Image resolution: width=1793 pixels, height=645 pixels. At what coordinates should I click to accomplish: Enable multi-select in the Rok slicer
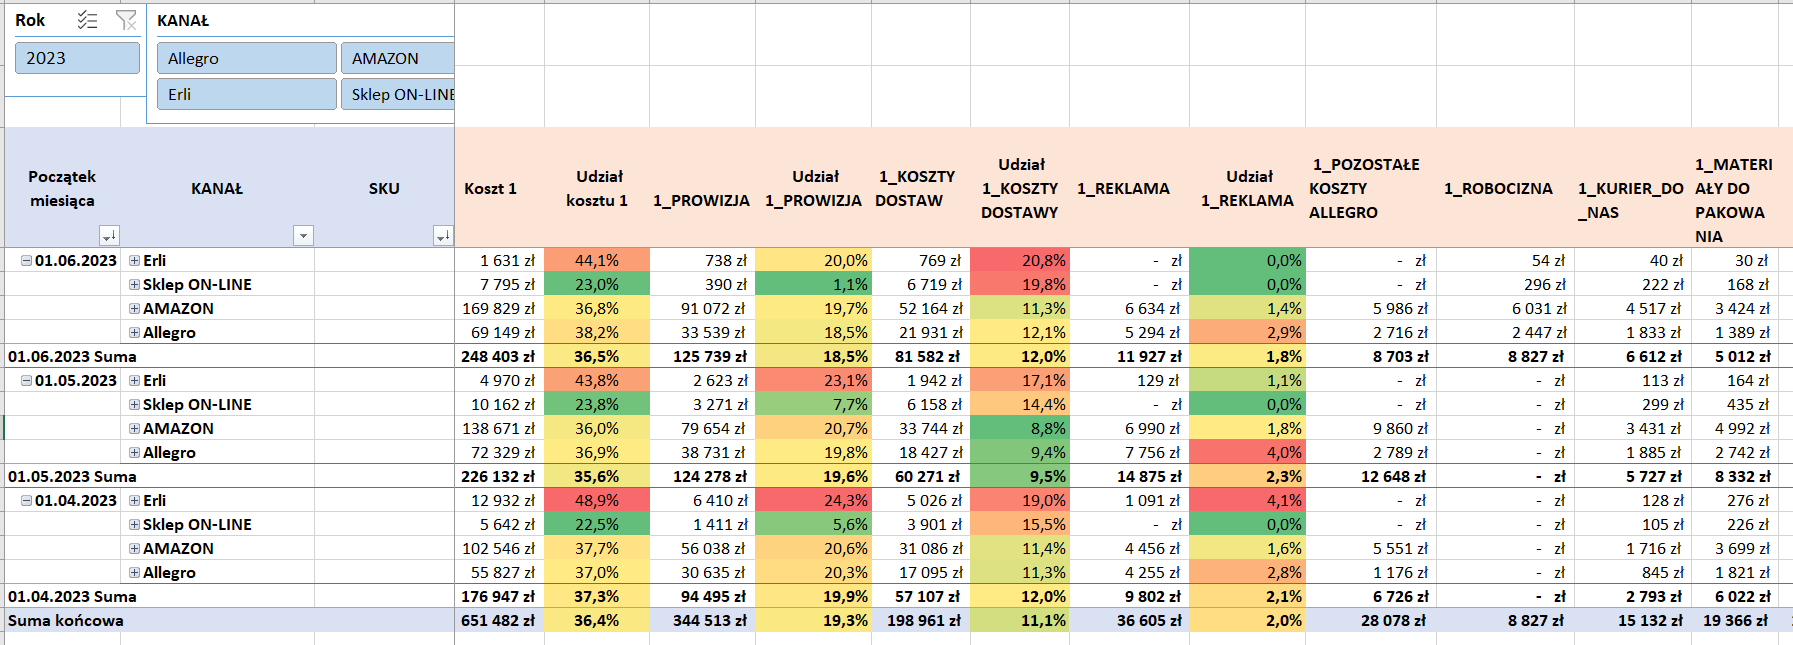(x=88, y=20)
